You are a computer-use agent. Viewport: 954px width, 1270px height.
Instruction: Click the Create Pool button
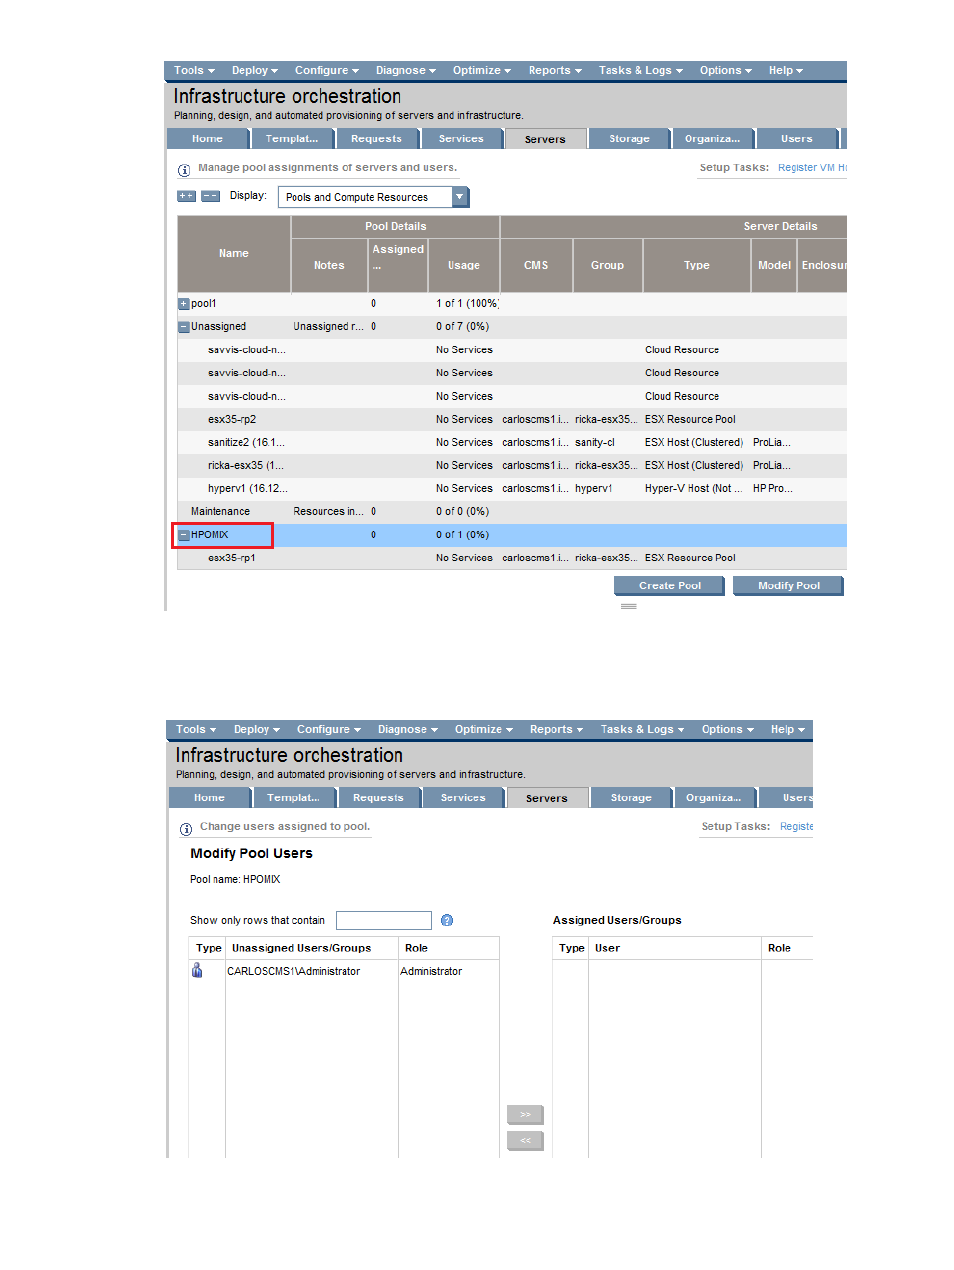pos(670,586)
